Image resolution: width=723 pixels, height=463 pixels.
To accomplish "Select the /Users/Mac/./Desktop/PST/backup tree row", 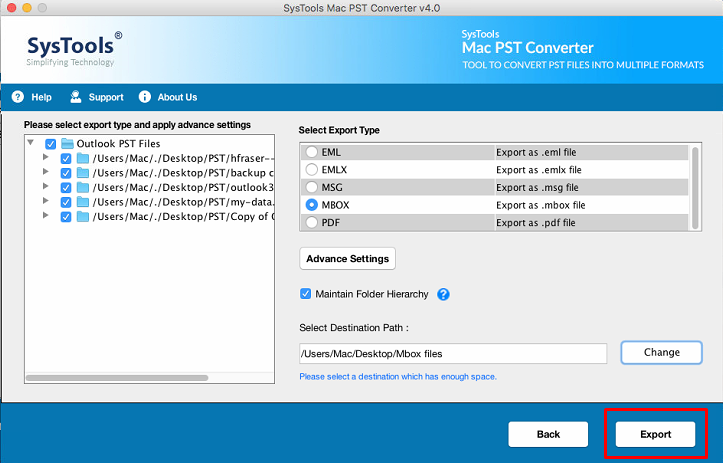I will [183, 173].
